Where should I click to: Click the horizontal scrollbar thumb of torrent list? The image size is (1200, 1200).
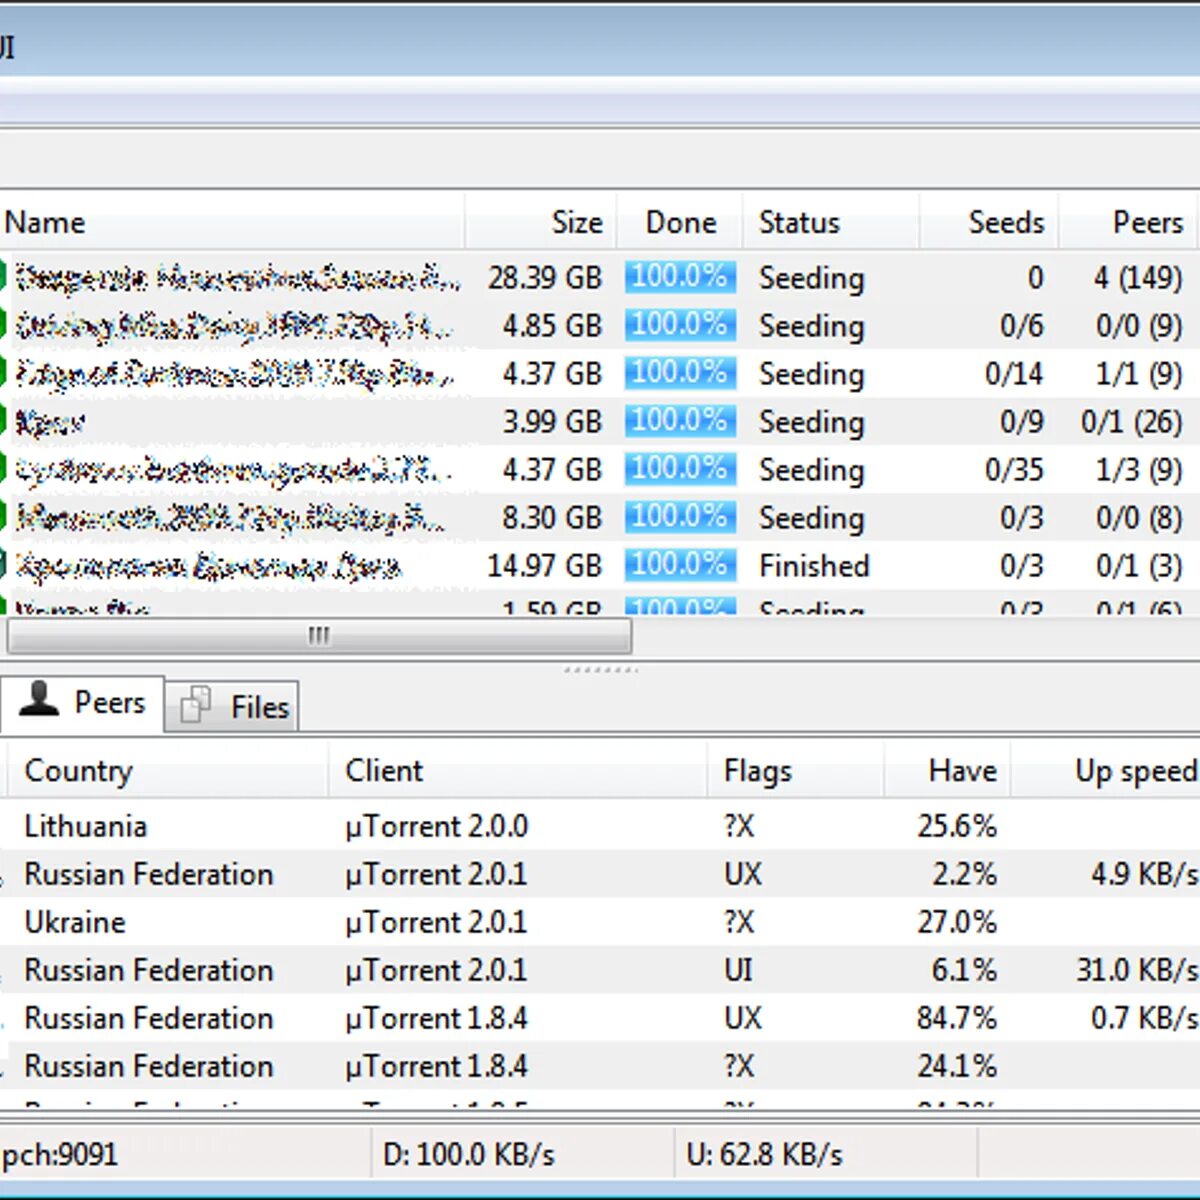[x=319, y=636]
